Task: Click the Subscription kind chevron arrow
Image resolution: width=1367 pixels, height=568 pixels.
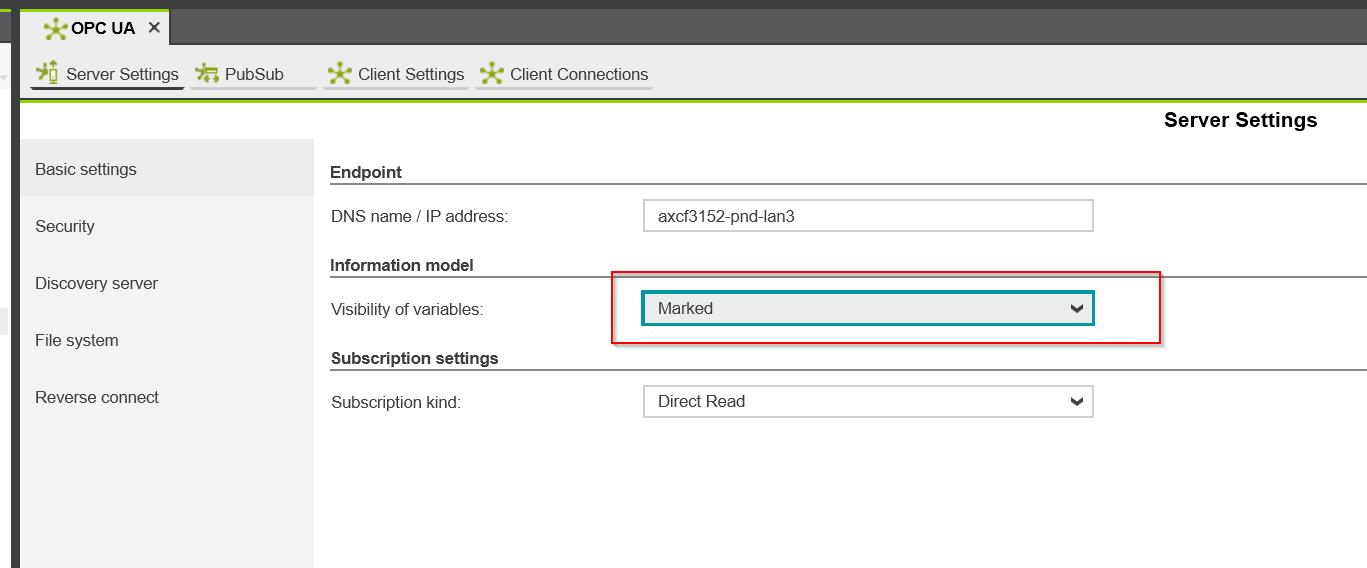Action: point(1077,402)
